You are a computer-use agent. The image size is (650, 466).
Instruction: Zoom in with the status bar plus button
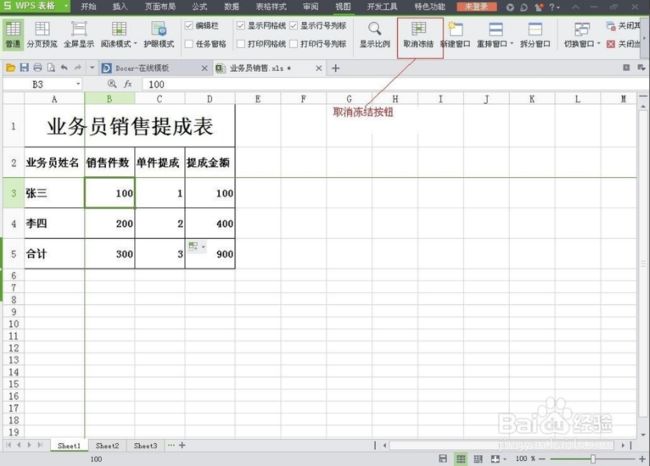642,459
